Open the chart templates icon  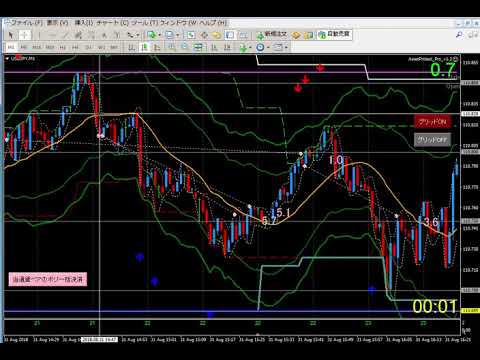click(278, 47)
